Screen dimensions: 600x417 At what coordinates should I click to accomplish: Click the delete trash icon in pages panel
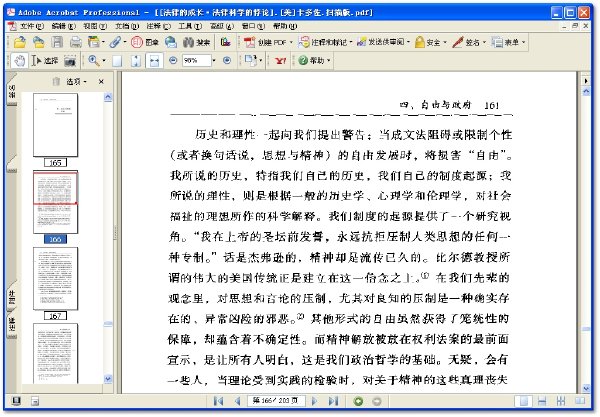tap(56, 81)
